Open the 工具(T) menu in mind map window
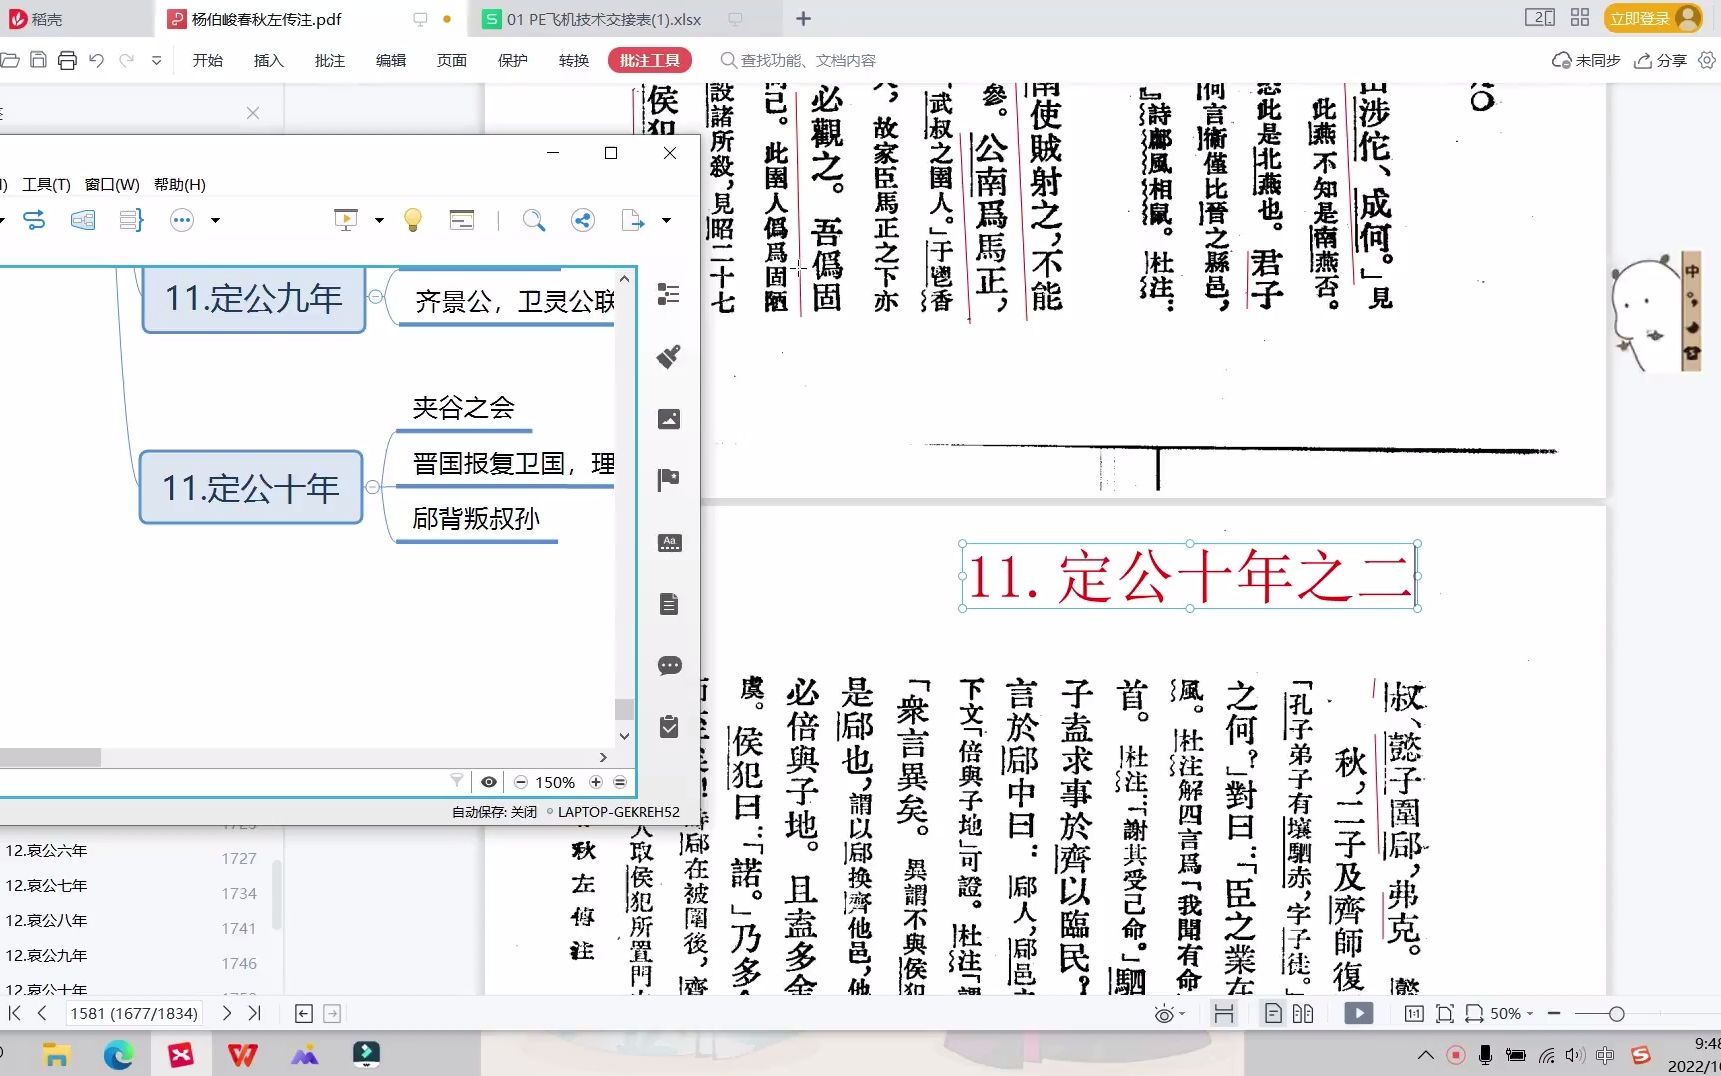Viewport: 1721px width, 1076px height. (x=46, y=184)
